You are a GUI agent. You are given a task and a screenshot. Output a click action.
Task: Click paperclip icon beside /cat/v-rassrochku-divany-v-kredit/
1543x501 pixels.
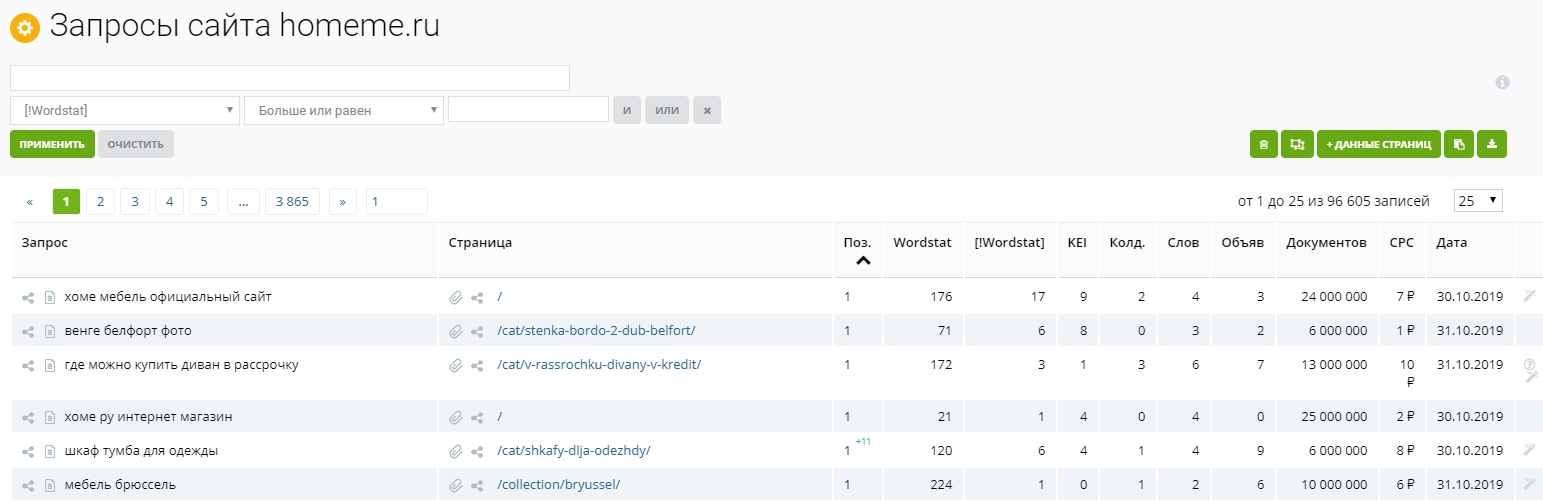click(456, 365)
